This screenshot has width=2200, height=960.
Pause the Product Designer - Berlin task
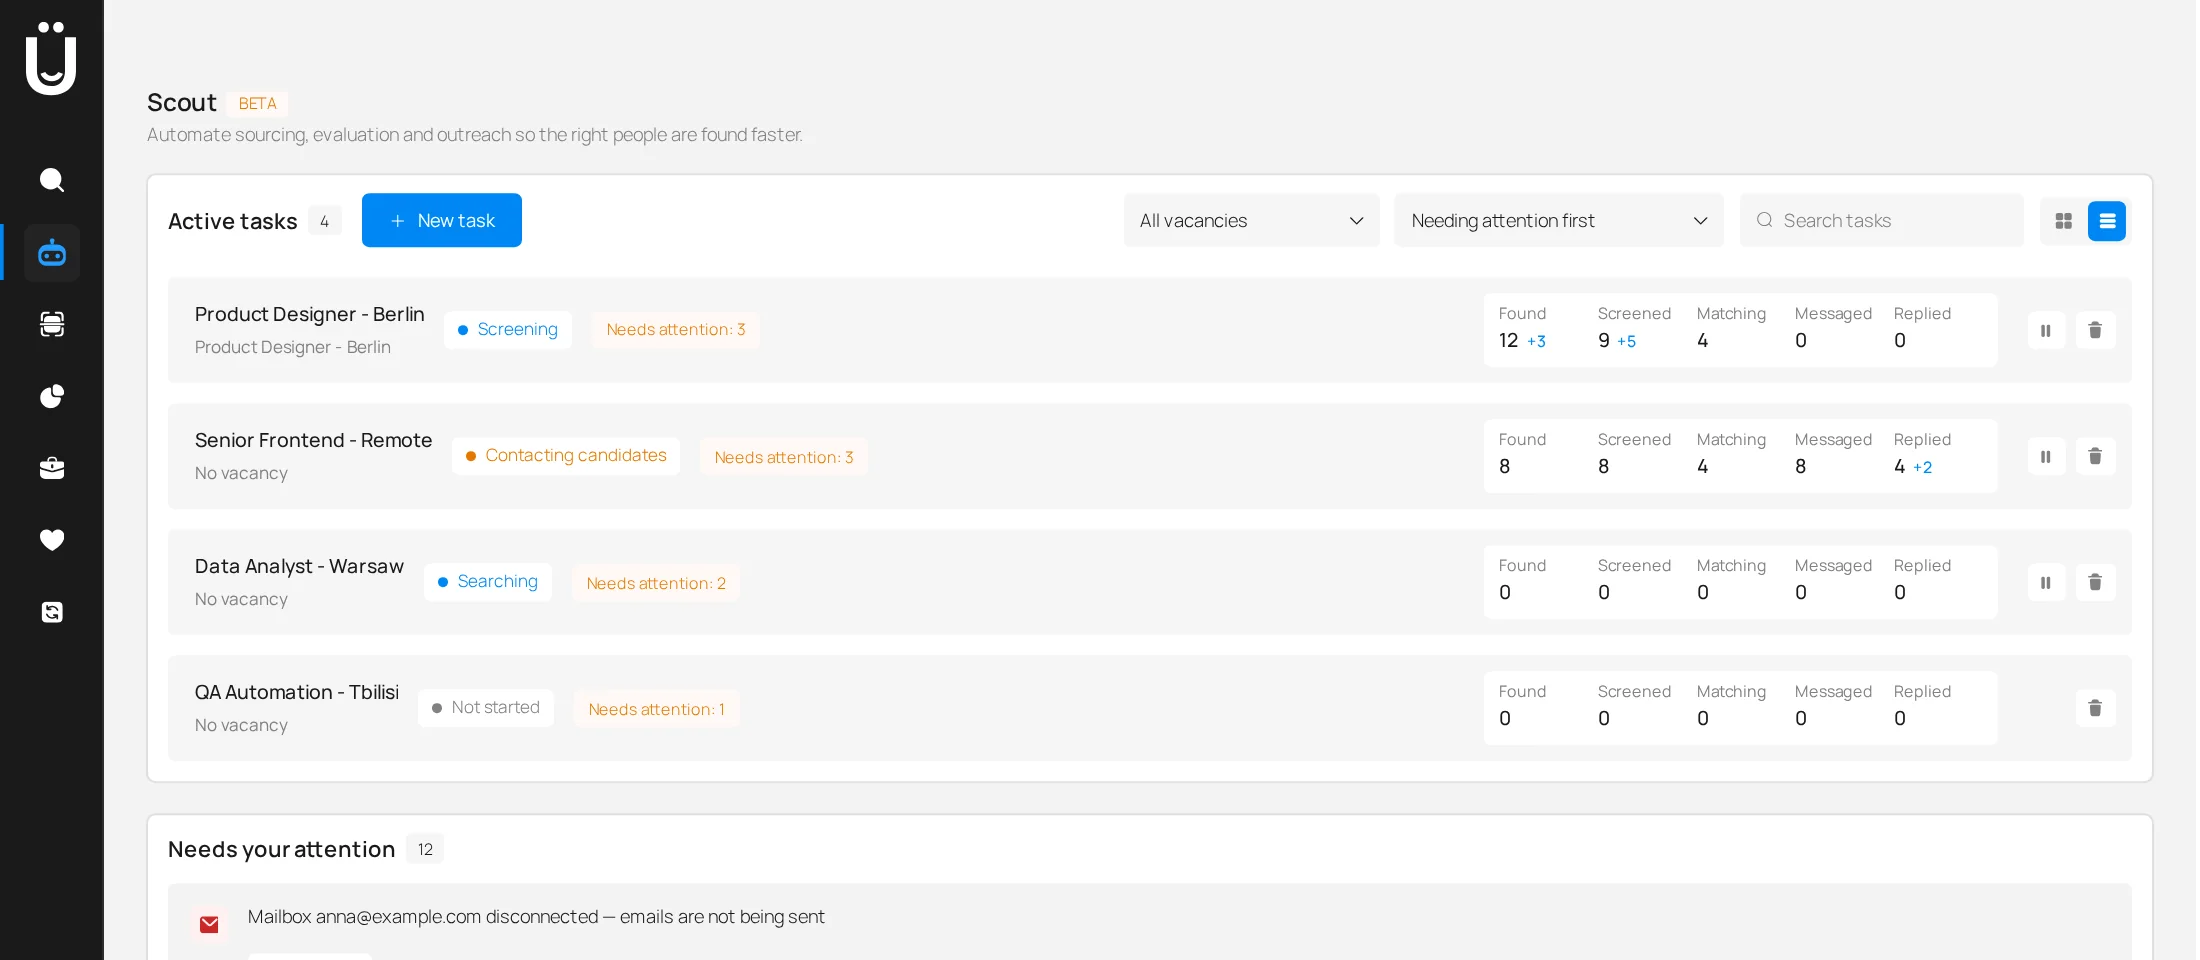click(x=2046, y=330)
